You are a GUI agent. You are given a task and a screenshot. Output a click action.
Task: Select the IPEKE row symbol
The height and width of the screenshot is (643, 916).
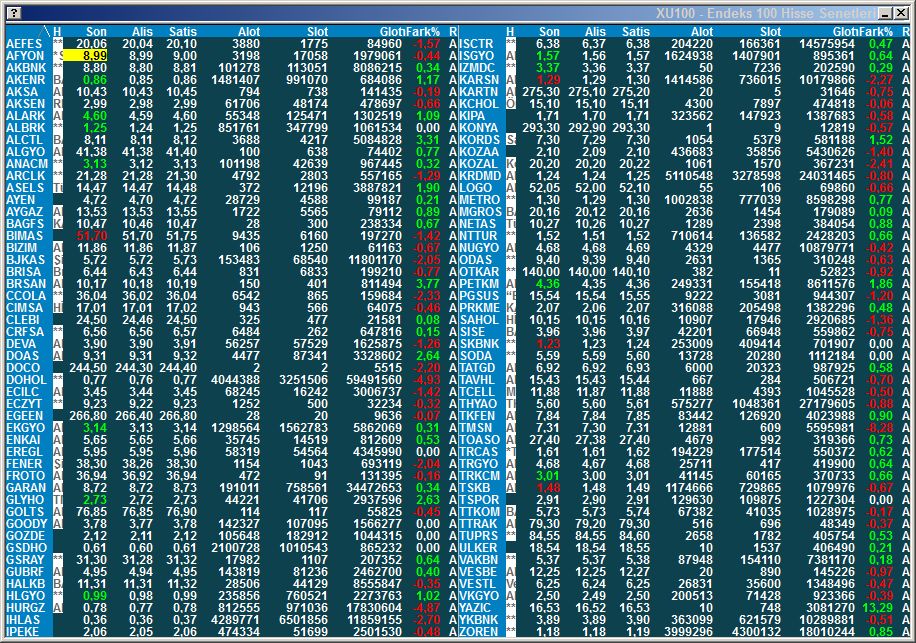coord(23,631)
